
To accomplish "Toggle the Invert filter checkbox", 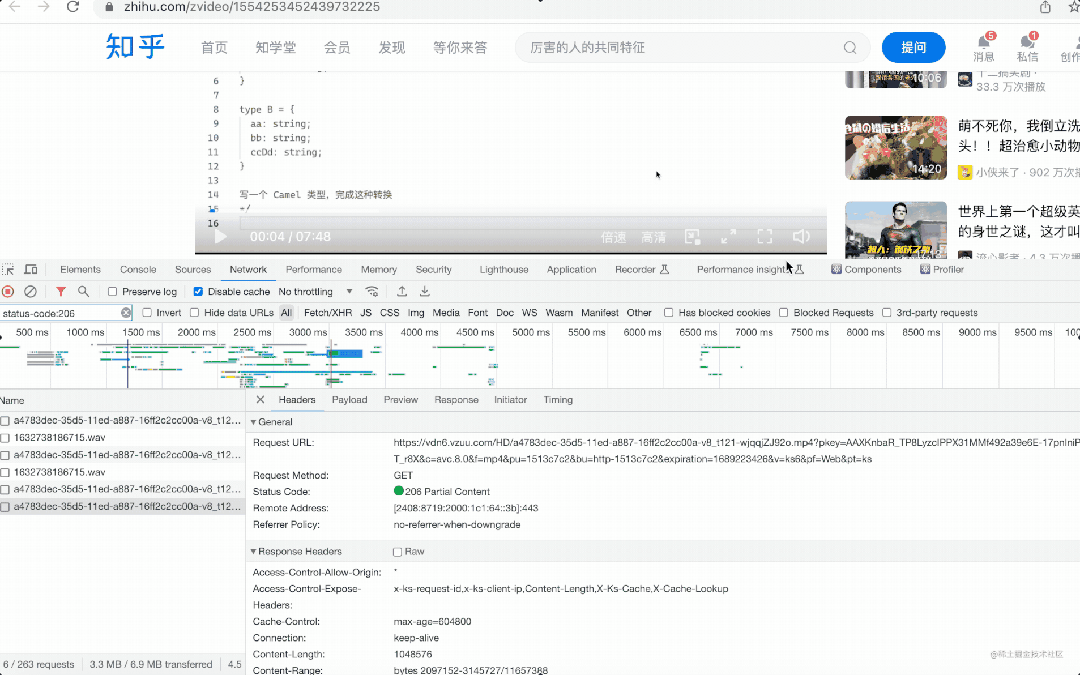I will point(147,313).
